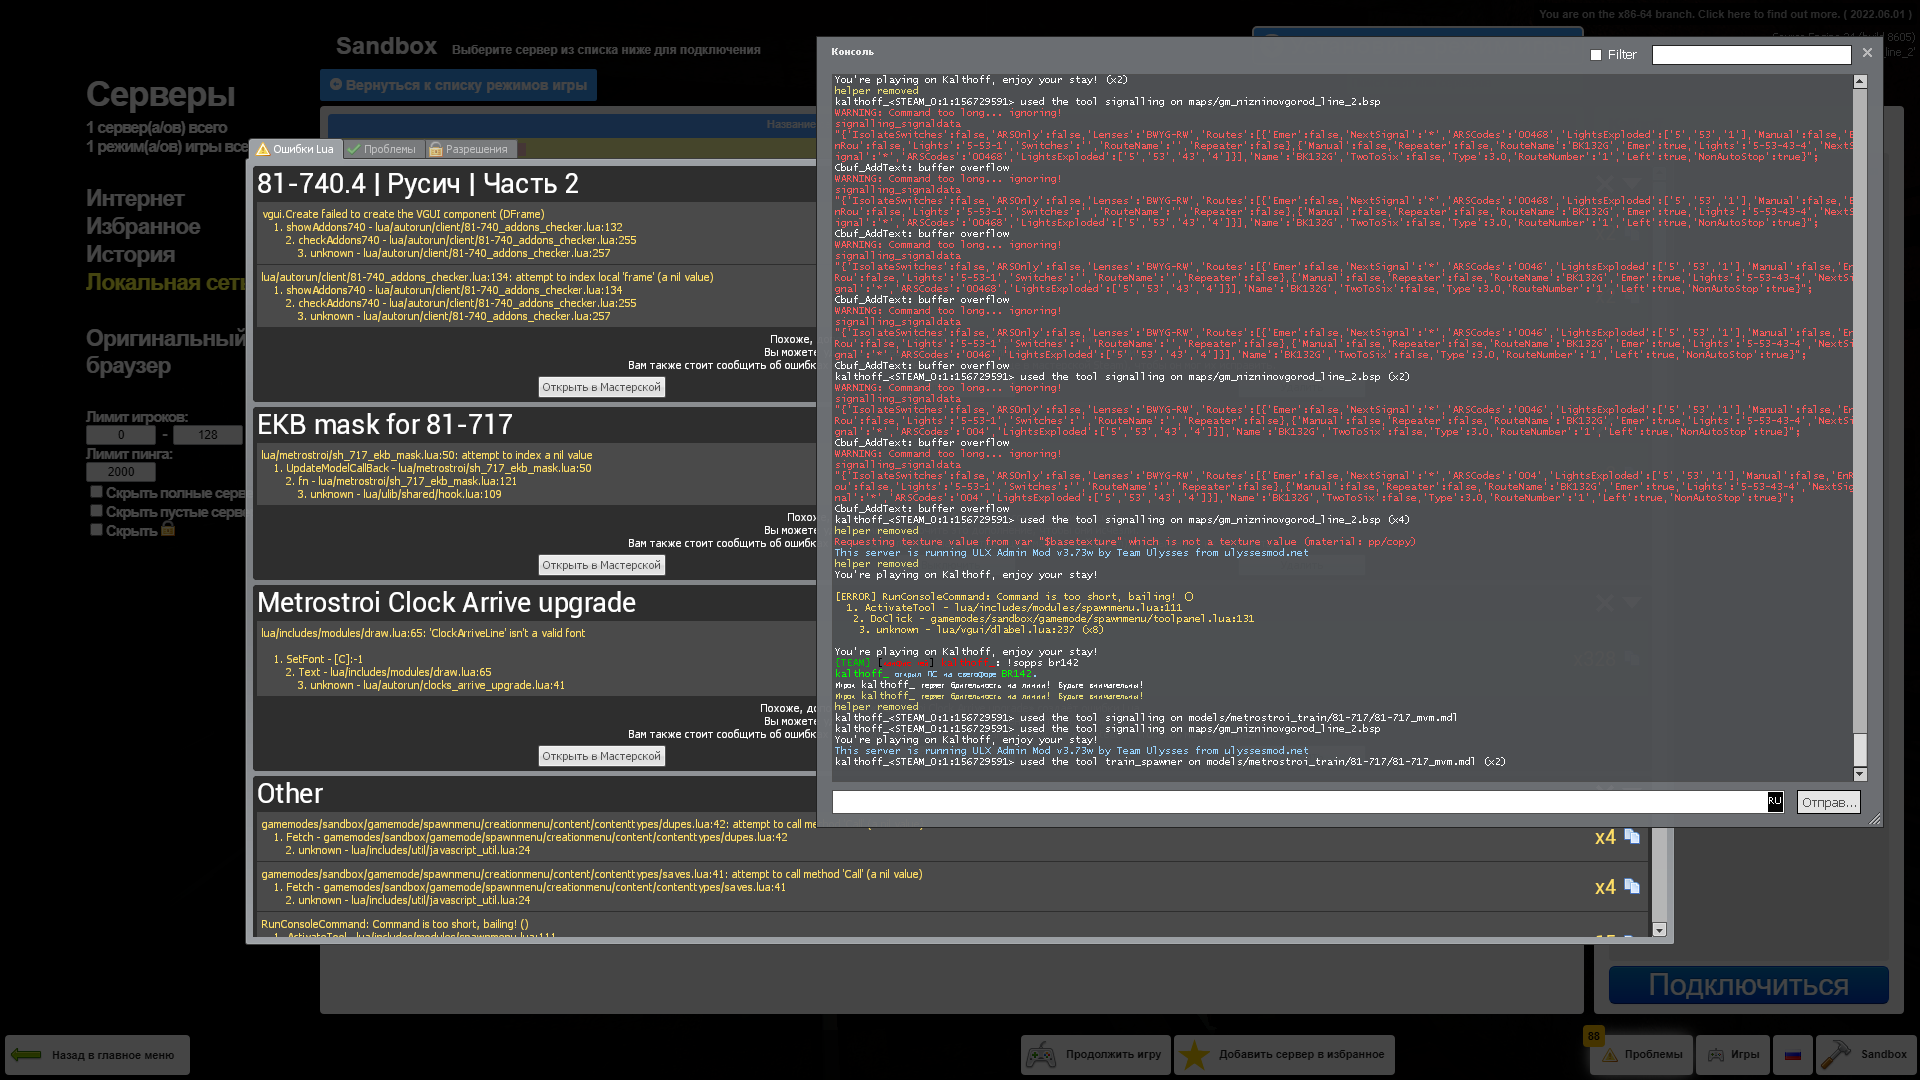
Task: Toggle the Скрыть полные серверы checkbox
Action: point(96,491)
